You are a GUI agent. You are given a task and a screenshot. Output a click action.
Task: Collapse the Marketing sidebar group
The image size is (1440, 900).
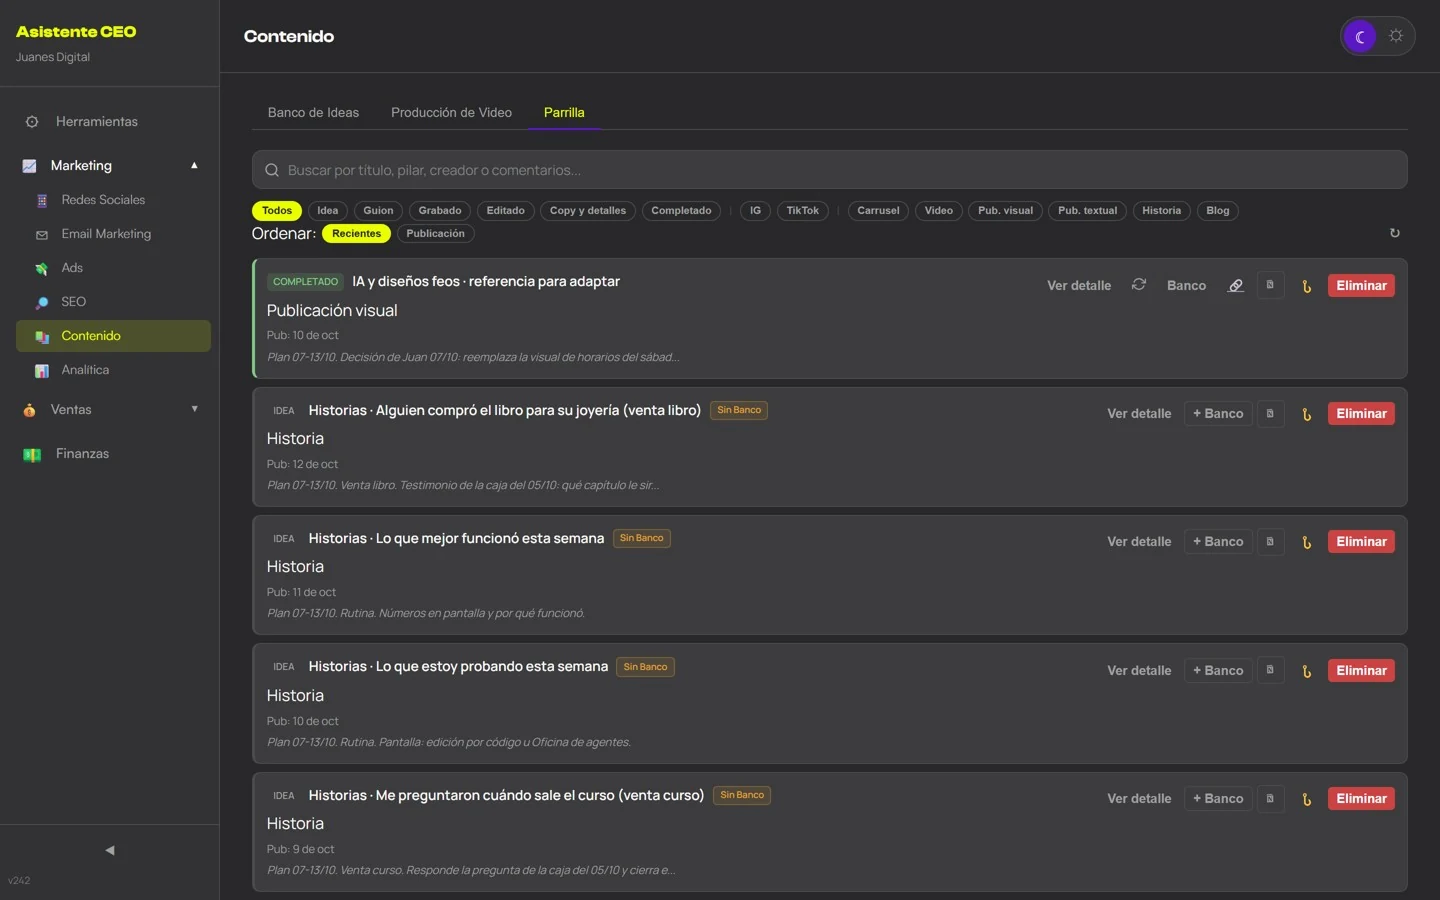(194, 166)
